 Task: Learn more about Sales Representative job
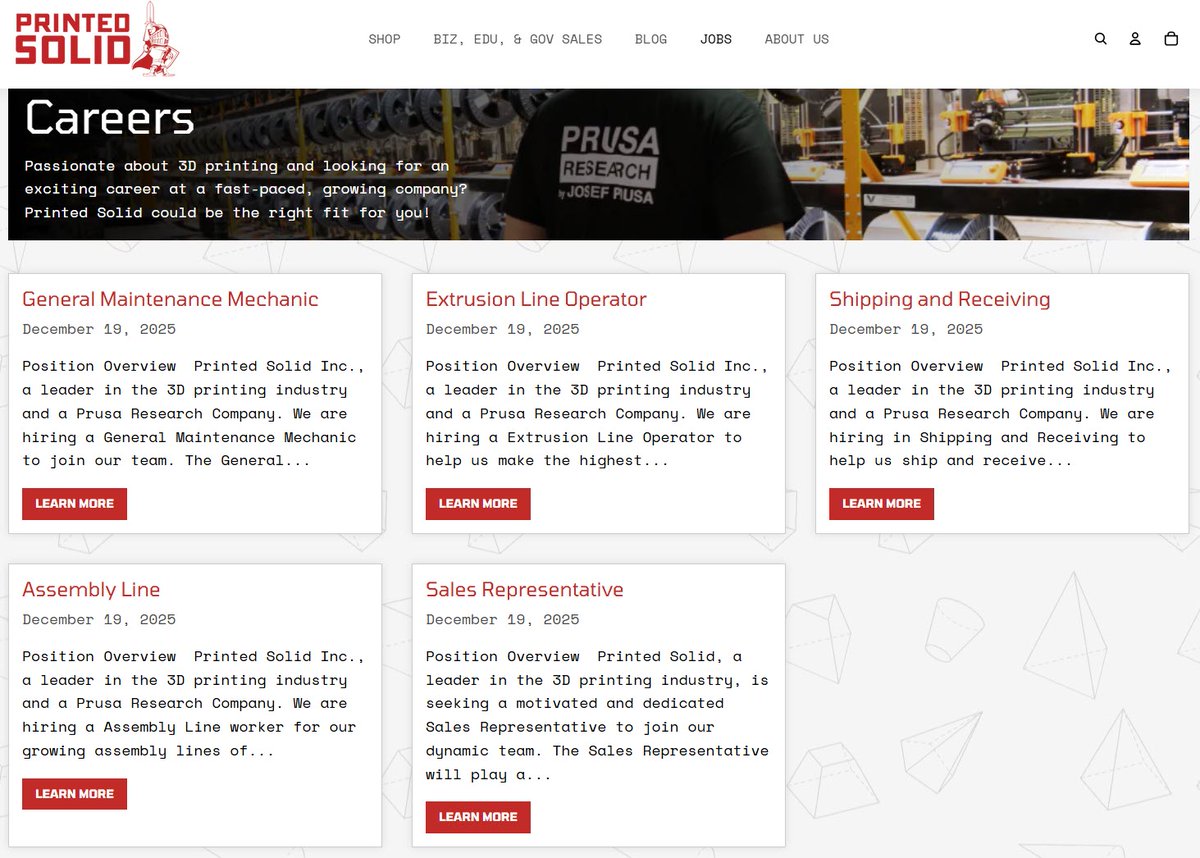[478, 817]
